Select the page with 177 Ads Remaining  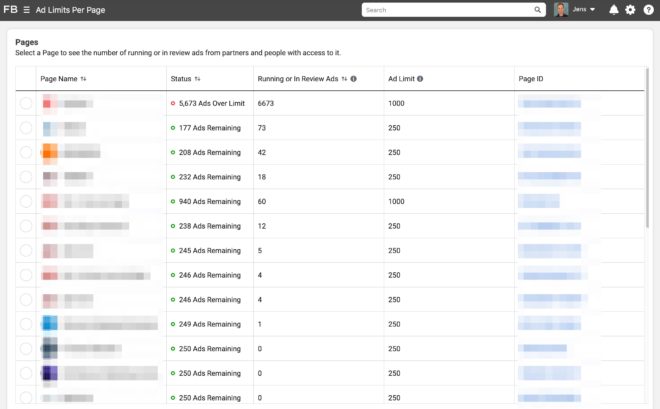point(26,127)
